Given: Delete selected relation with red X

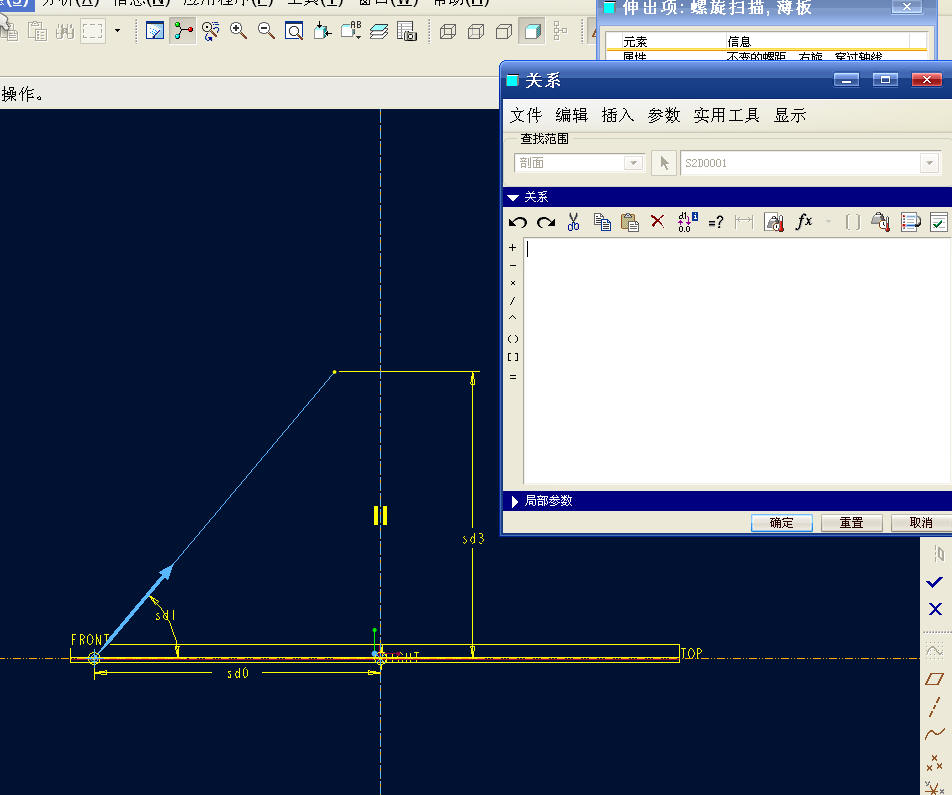Looking at the screenshot, I should tap(657, 221).
